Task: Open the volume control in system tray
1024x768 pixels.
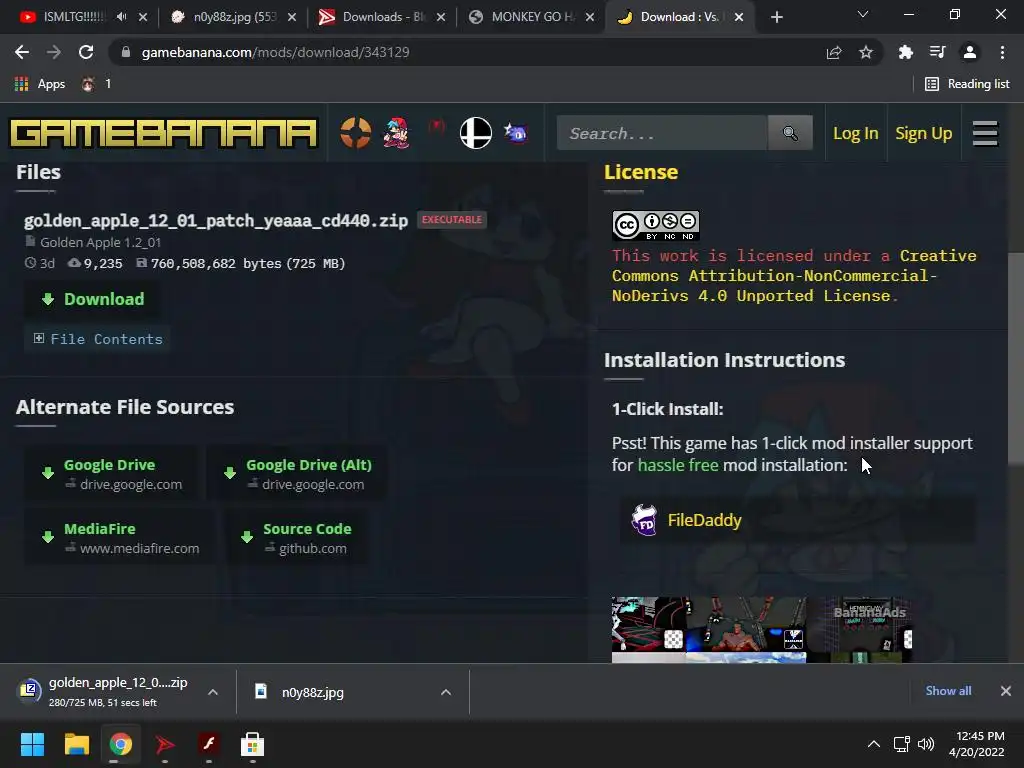Action: point(926,744)
